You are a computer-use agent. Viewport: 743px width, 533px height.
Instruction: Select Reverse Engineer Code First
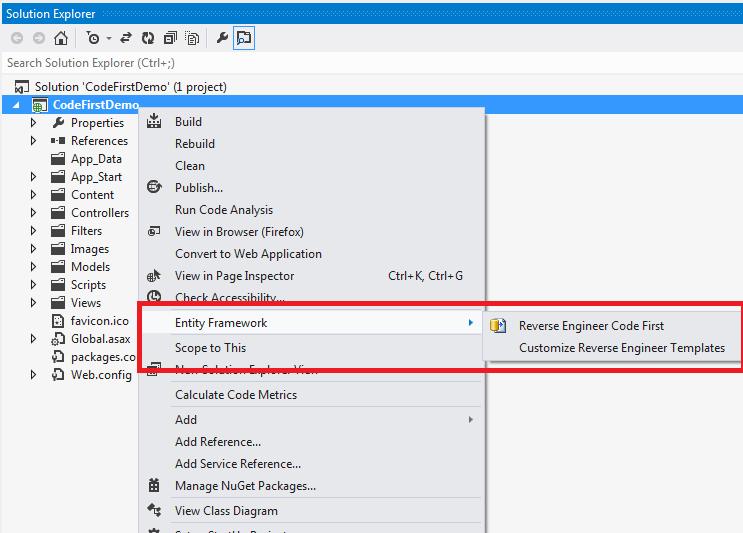(591, 326)
